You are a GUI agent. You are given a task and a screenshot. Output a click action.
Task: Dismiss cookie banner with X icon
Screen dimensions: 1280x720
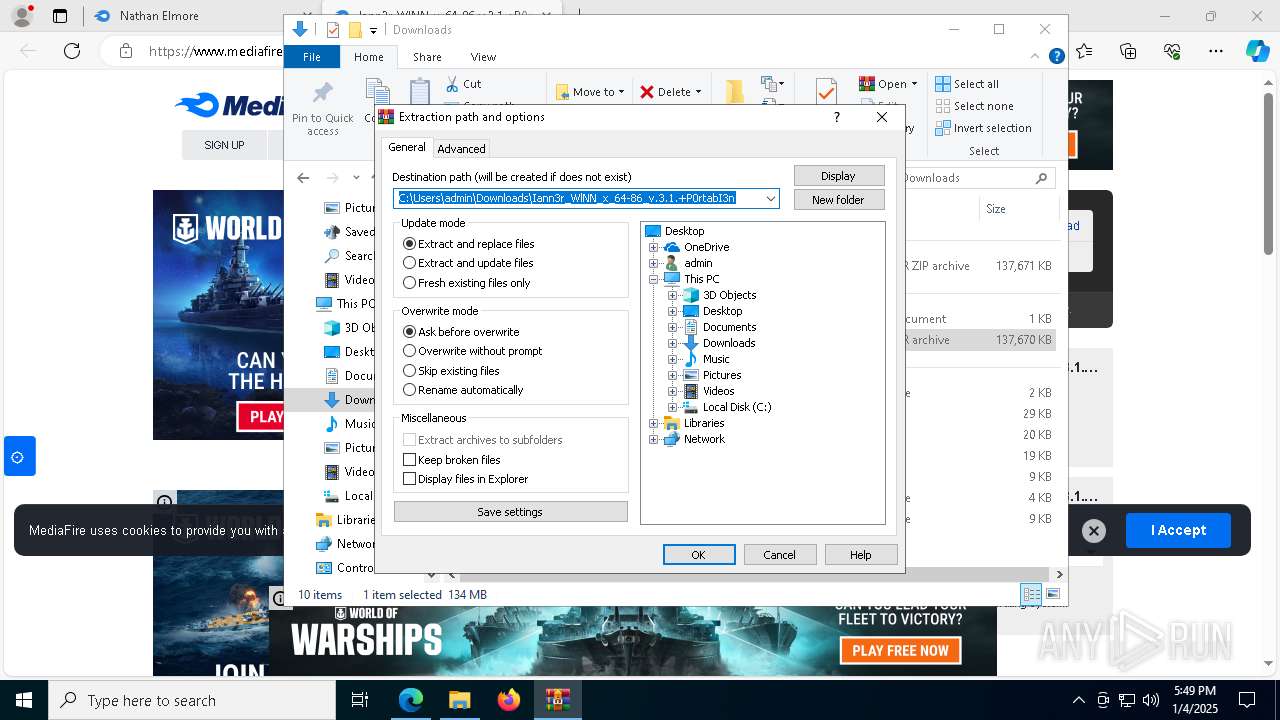pyautogui.click(x=1094, y=531)
